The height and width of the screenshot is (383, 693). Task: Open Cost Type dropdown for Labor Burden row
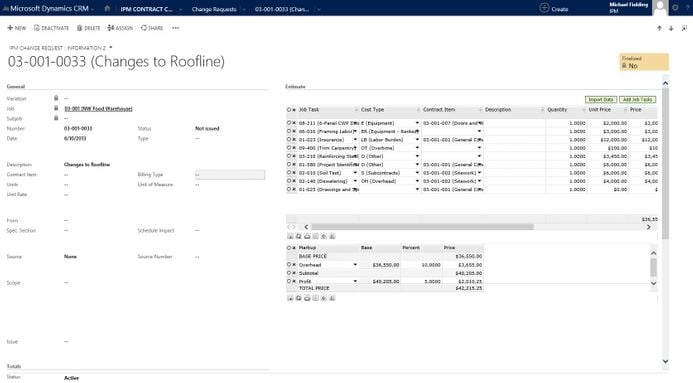pyautogui.click(x=417, y=140)
